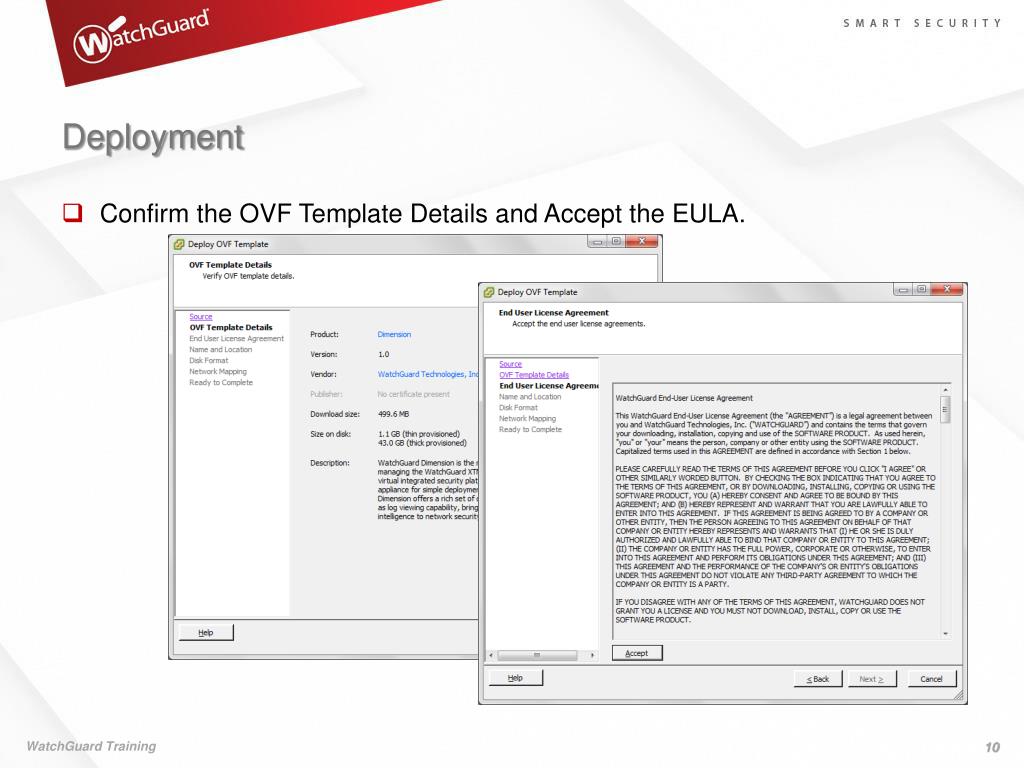The width and height of the screenshot is (1024, 768).
Task: Select End User License Agreement step in back window
Action: click(x=236, y=338)
